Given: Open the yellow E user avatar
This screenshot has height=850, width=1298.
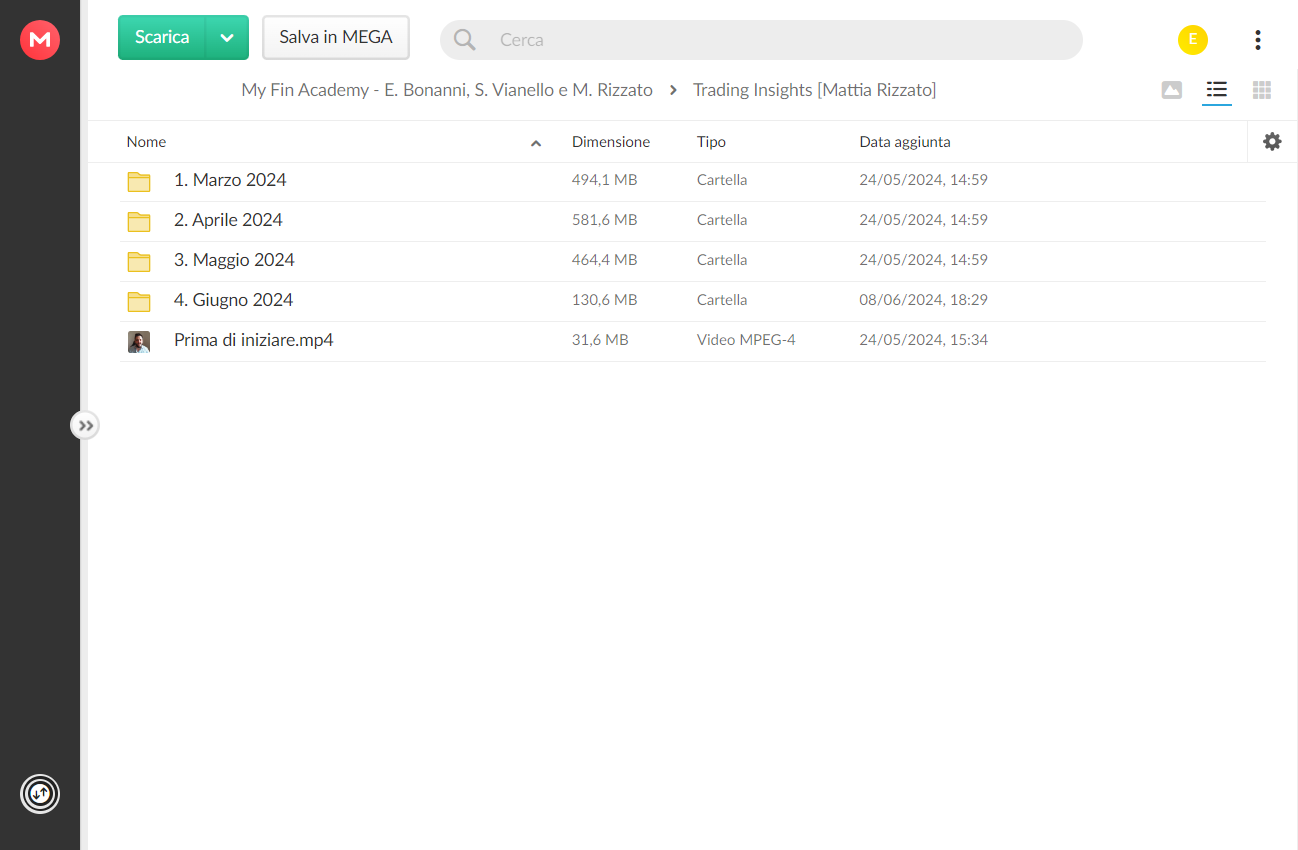Looking at the screenshot, I should coord(1192,40).
